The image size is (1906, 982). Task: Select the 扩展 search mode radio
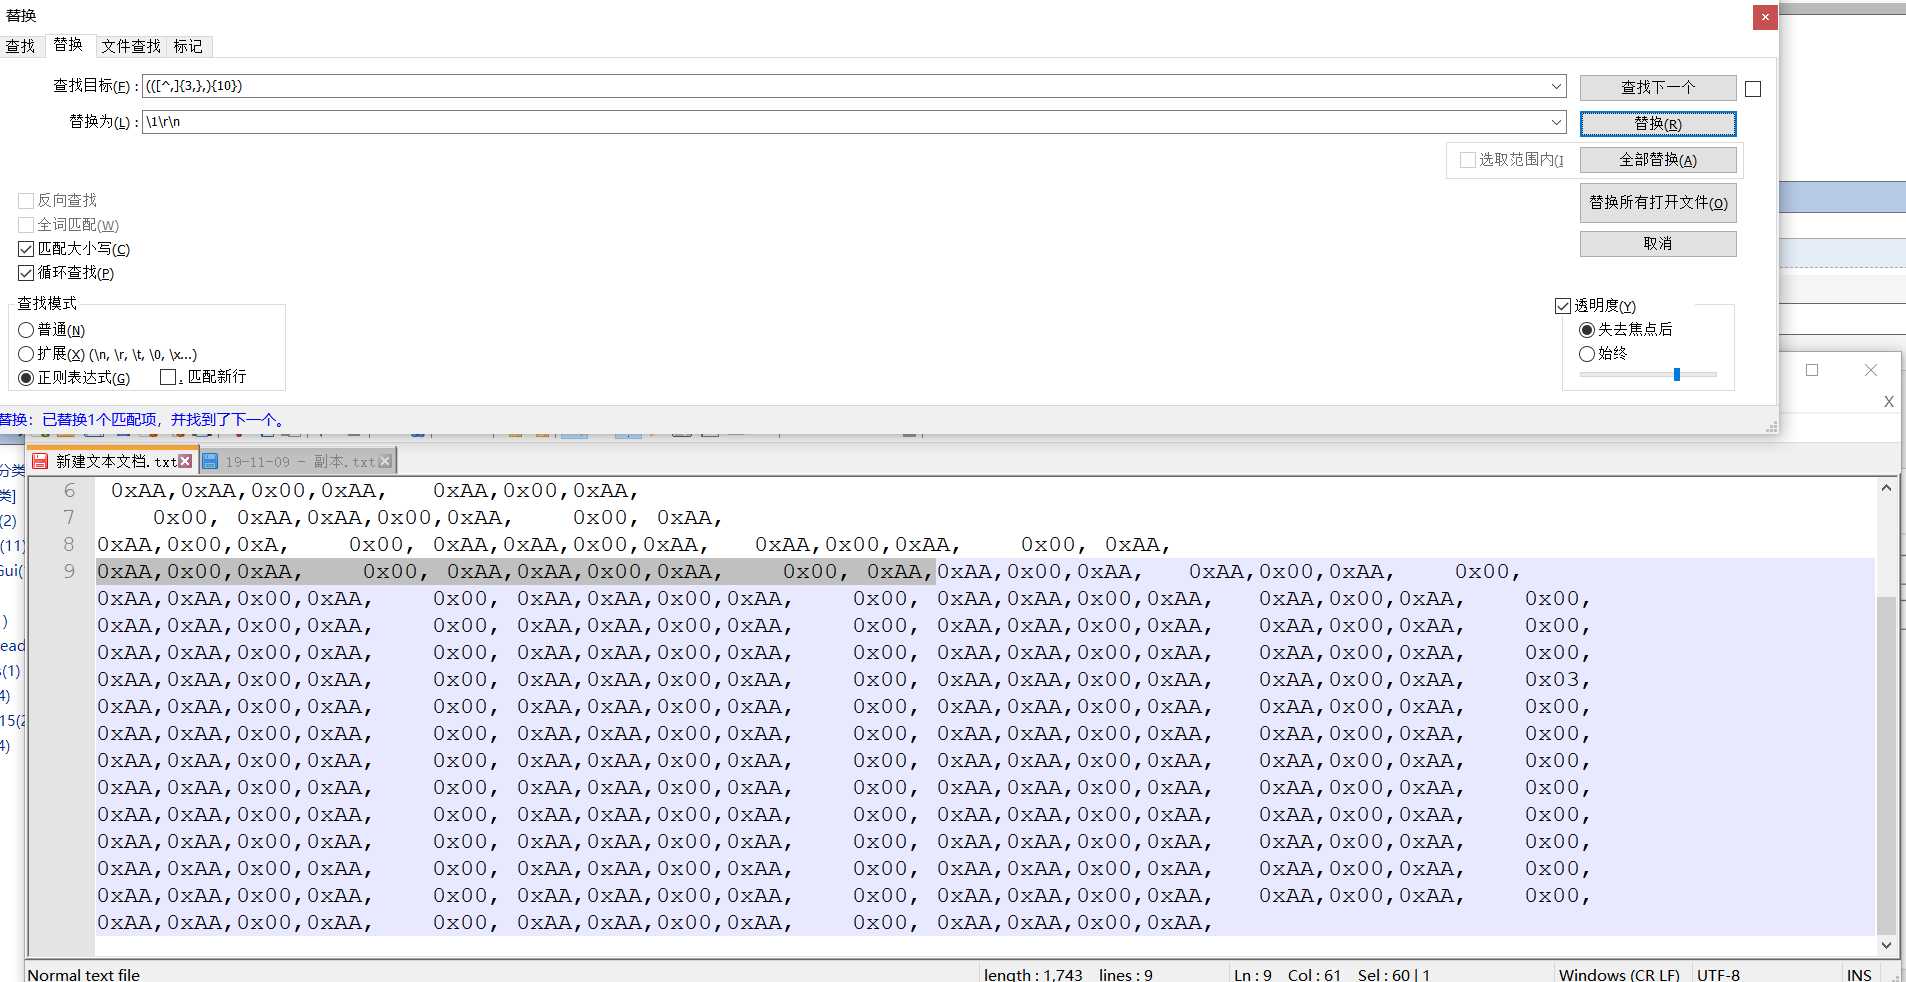coord(26,354)
